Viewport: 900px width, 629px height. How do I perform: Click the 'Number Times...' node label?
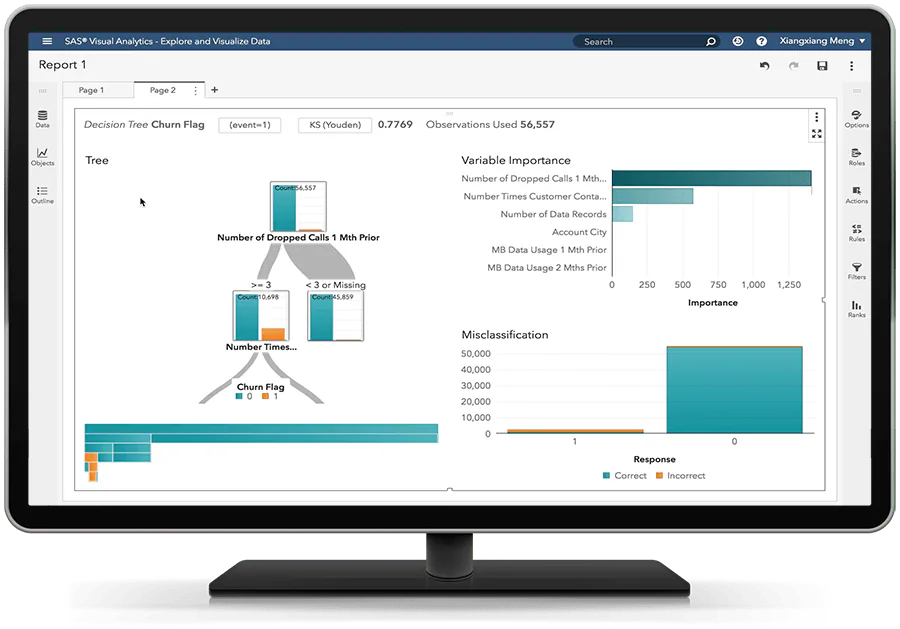261,347
